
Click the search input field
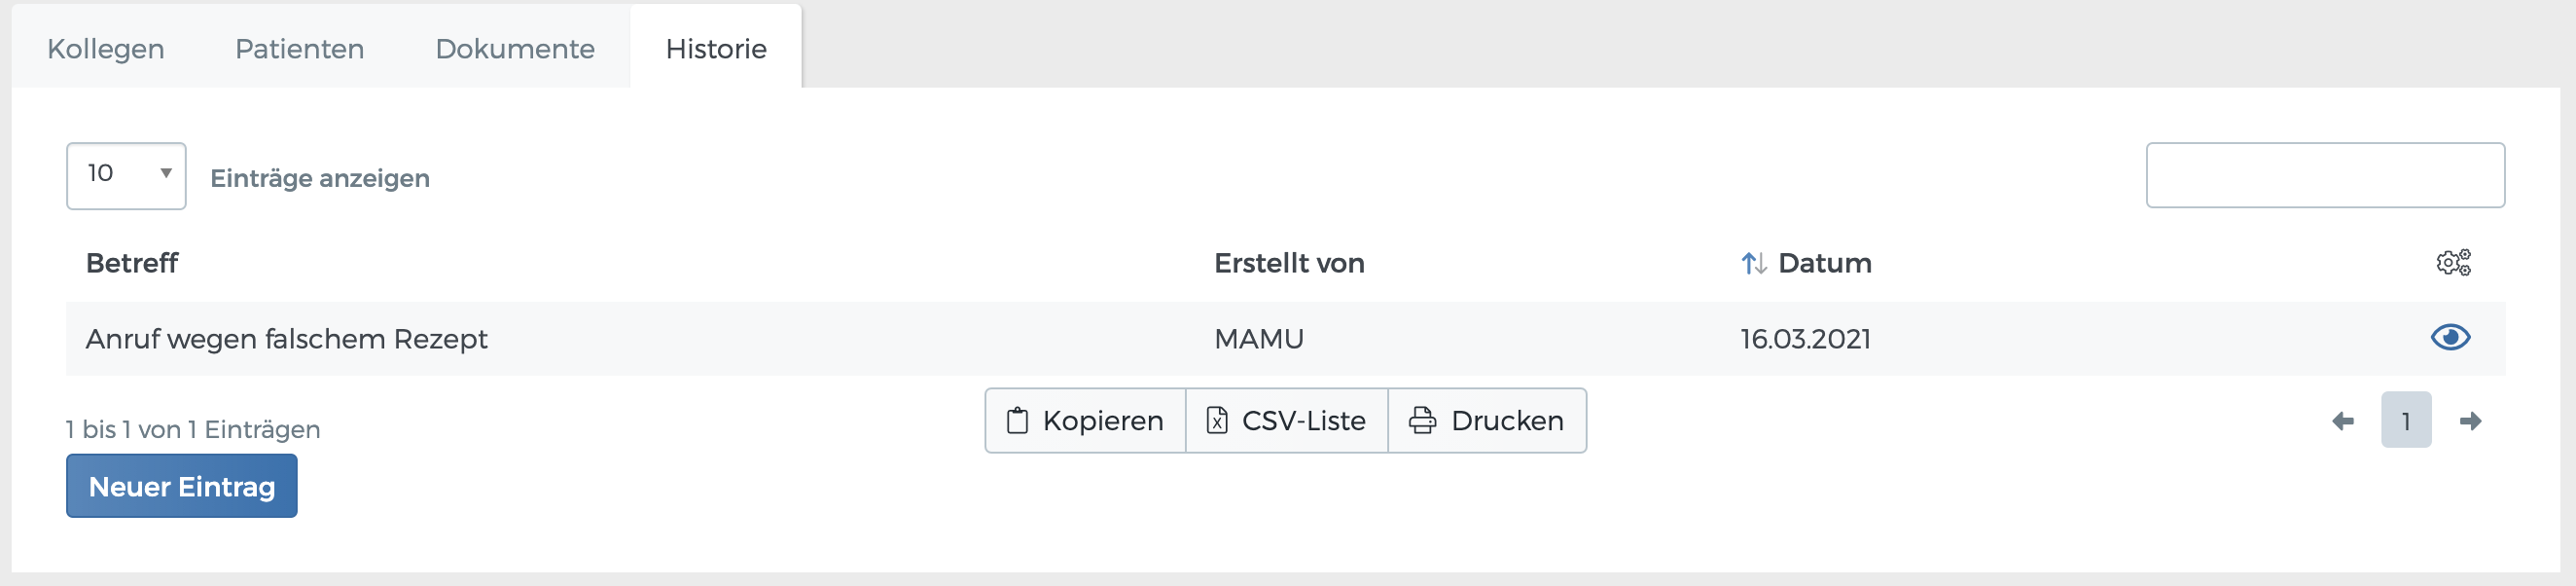pyautogui.click(x=2325, y=175)
